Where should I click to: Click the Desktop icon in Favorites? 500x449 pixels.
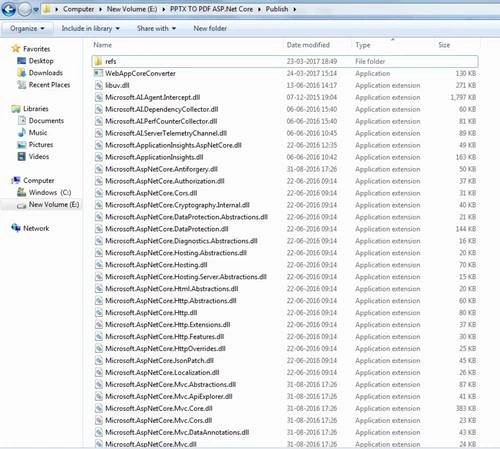(21, 61)
